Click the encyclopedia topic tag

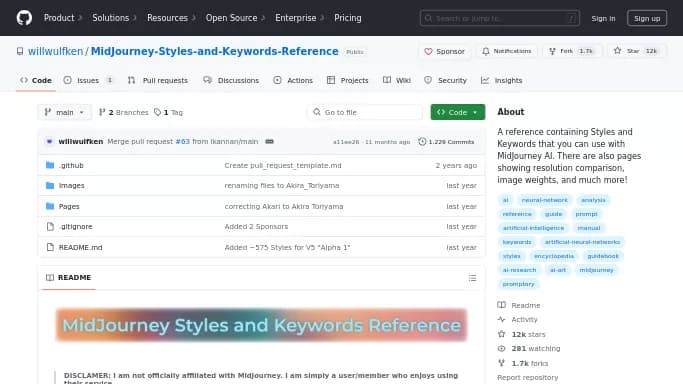pyautogui.click(x=554, y=256)
